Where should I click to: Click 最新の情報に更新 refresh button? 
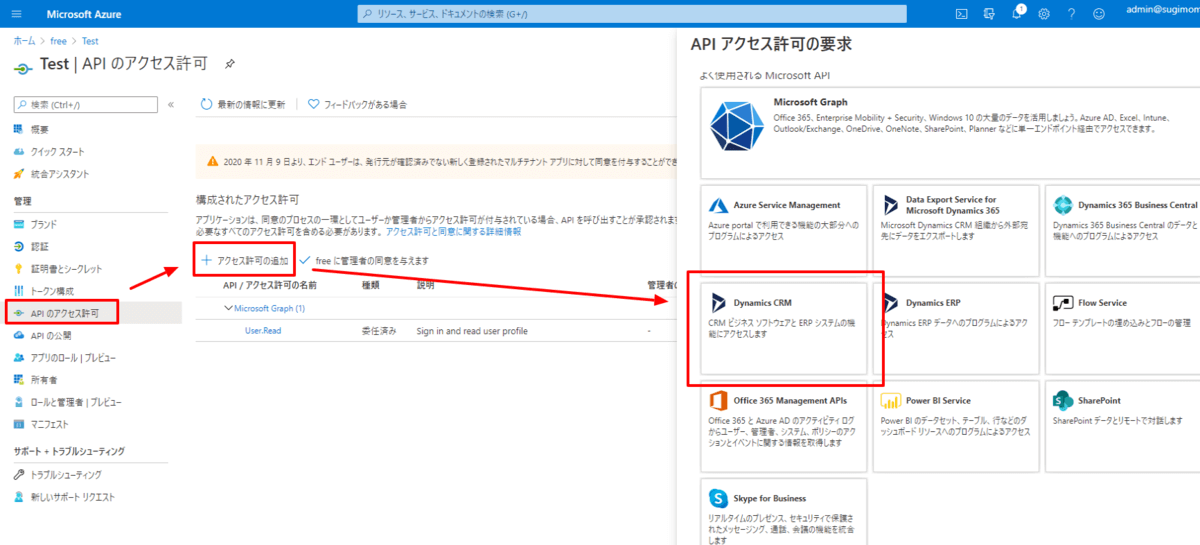[x=243, y=104]
